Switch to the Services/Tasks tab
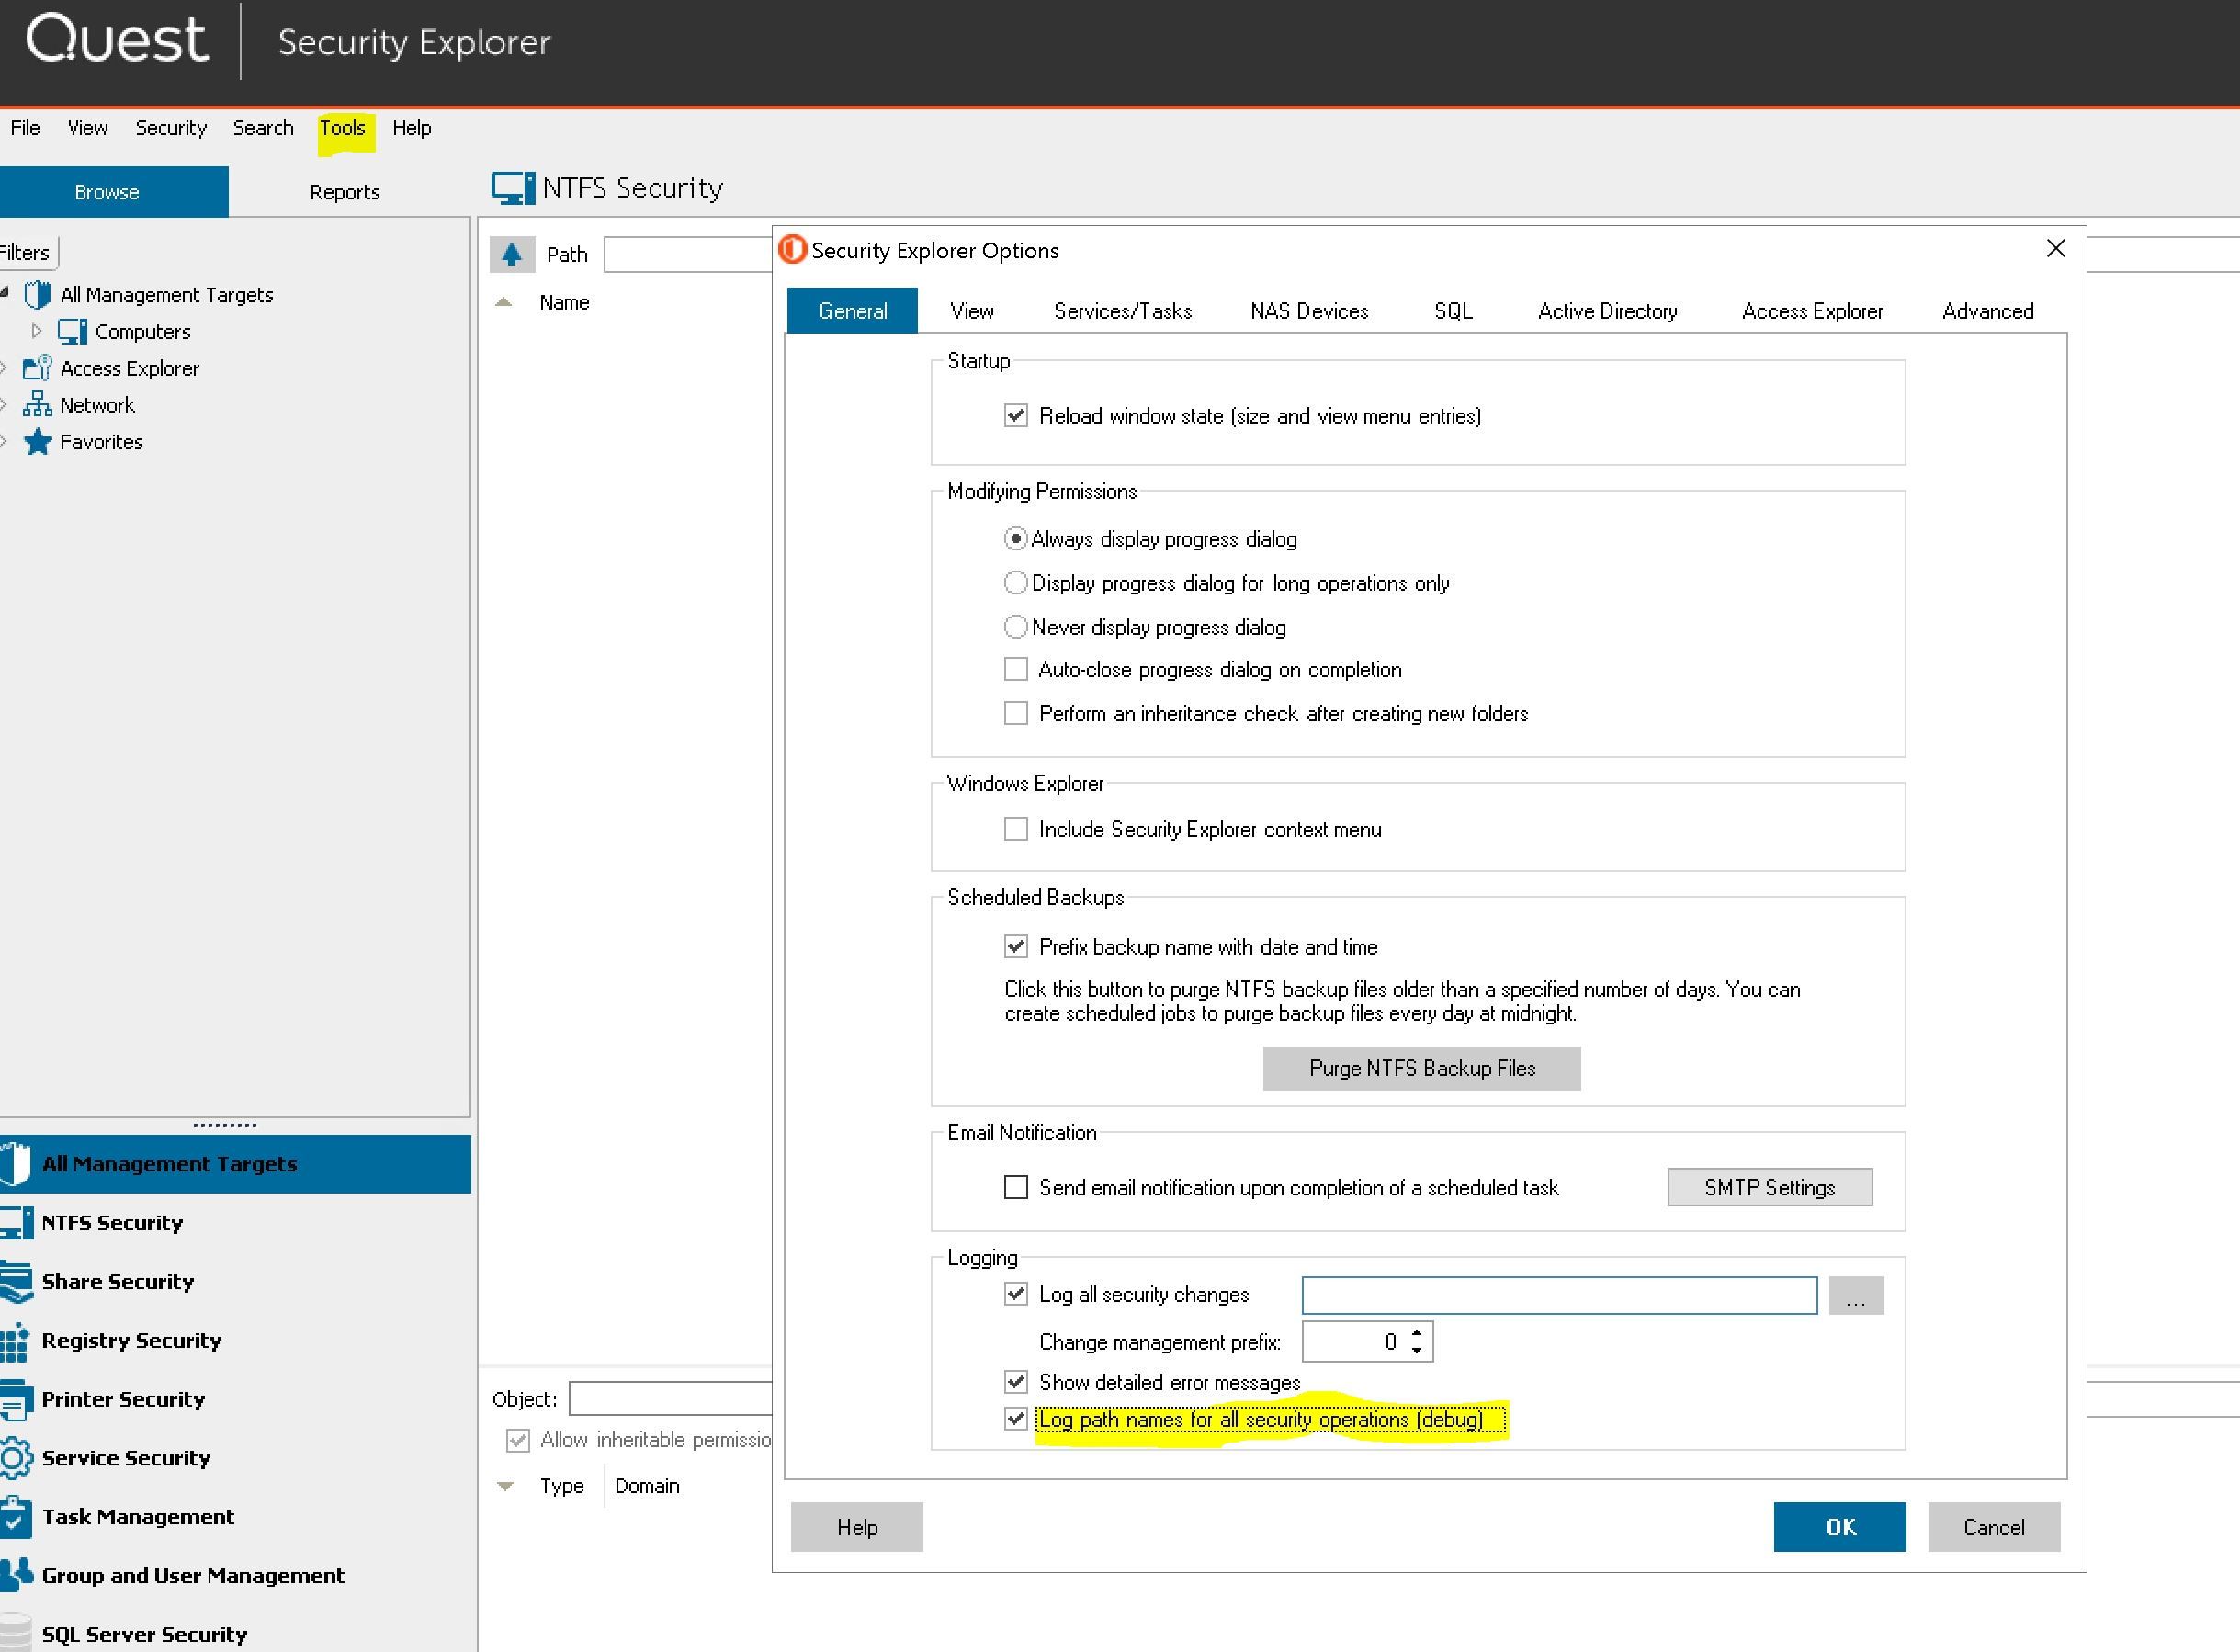The height and width of the screenshot is (1652, 2240). (x=1123, y=311)
